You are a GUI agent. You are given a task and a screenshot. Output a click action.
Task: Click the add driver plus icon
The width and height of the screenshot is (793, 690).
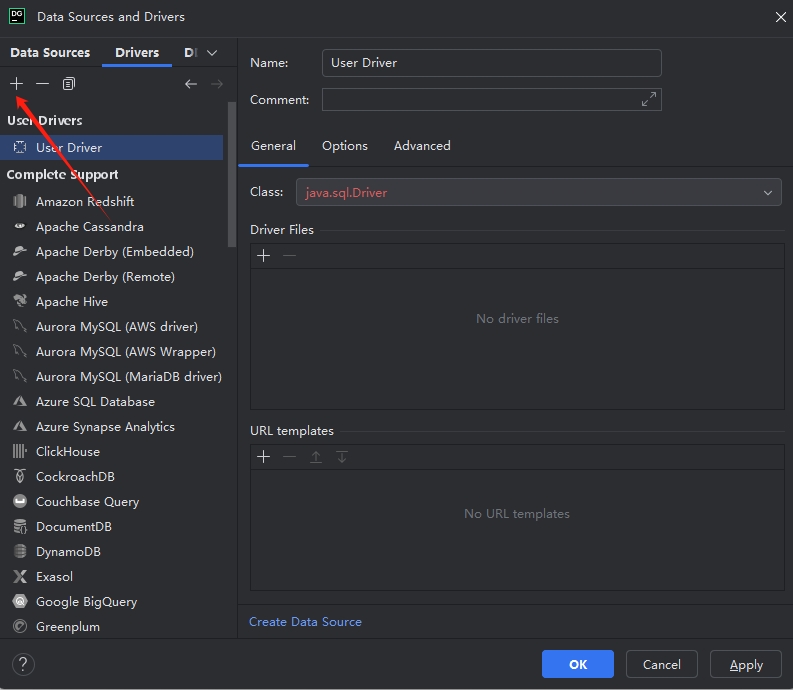pos(17,84)
